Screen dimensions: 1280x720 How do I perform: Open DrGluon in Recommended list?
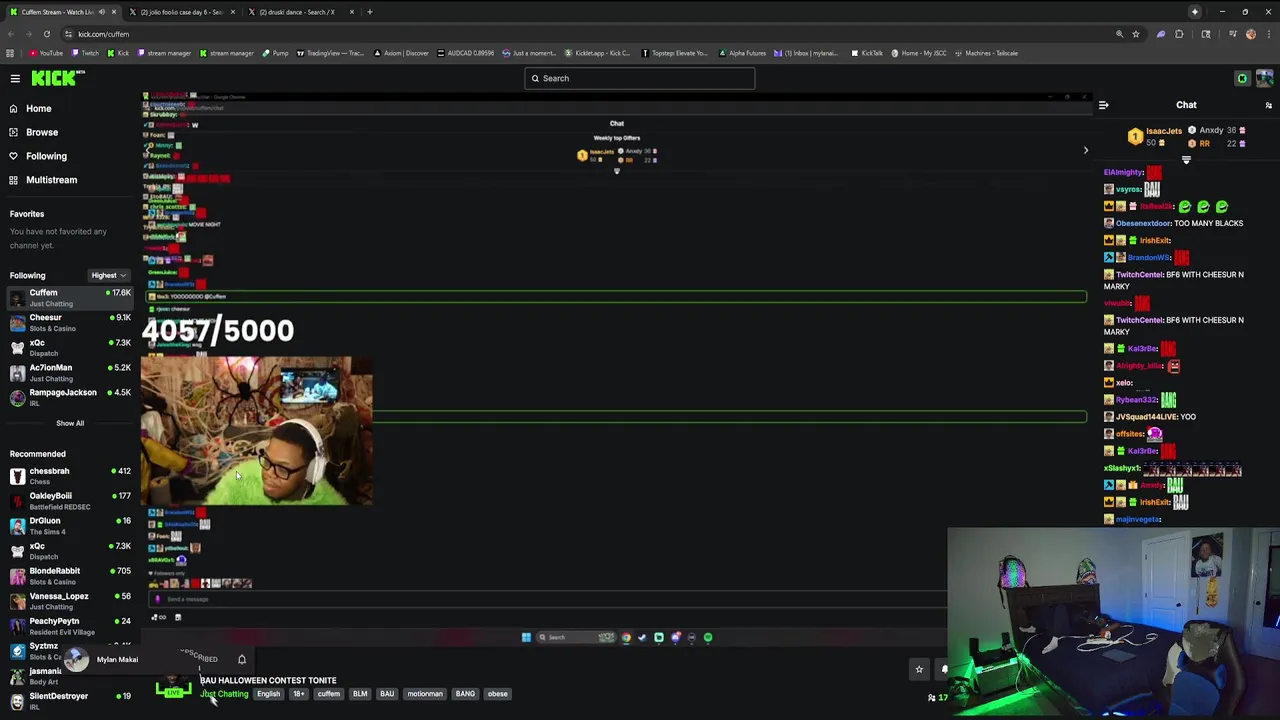70,526
